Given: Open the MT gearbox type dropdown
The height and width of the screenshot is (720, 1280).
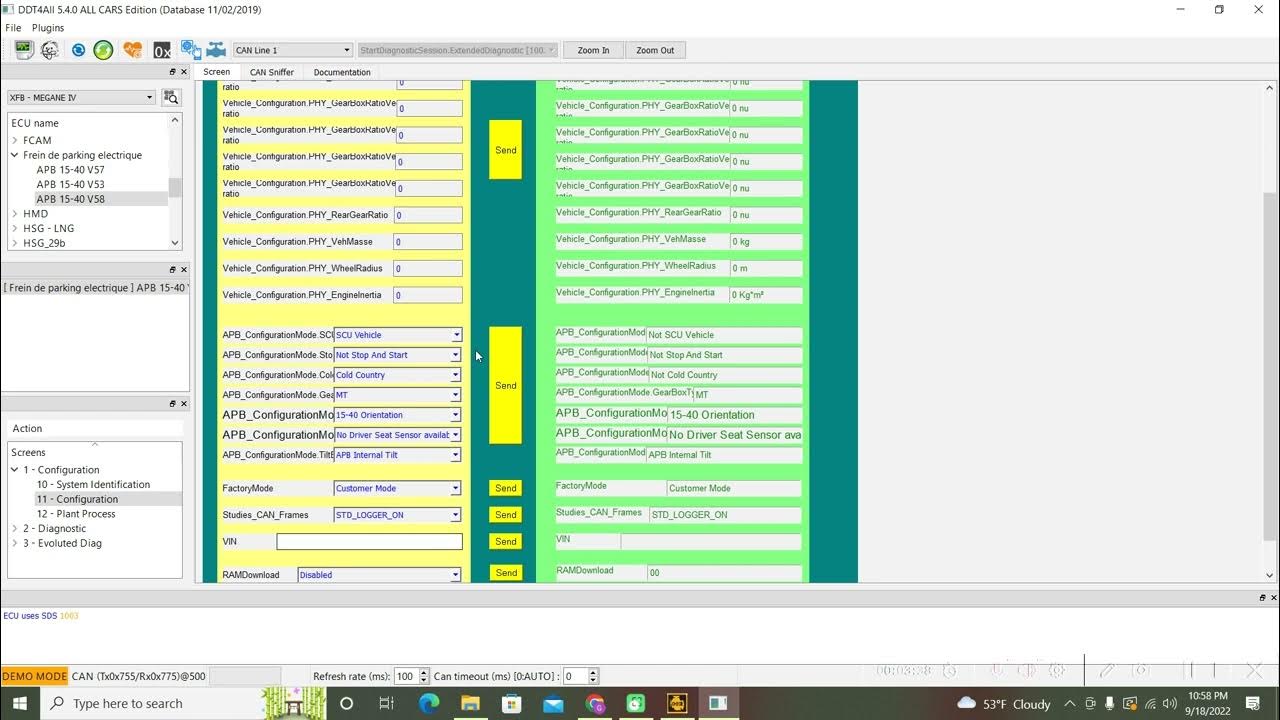Looking at the screenshot, I should click(397, 395).
